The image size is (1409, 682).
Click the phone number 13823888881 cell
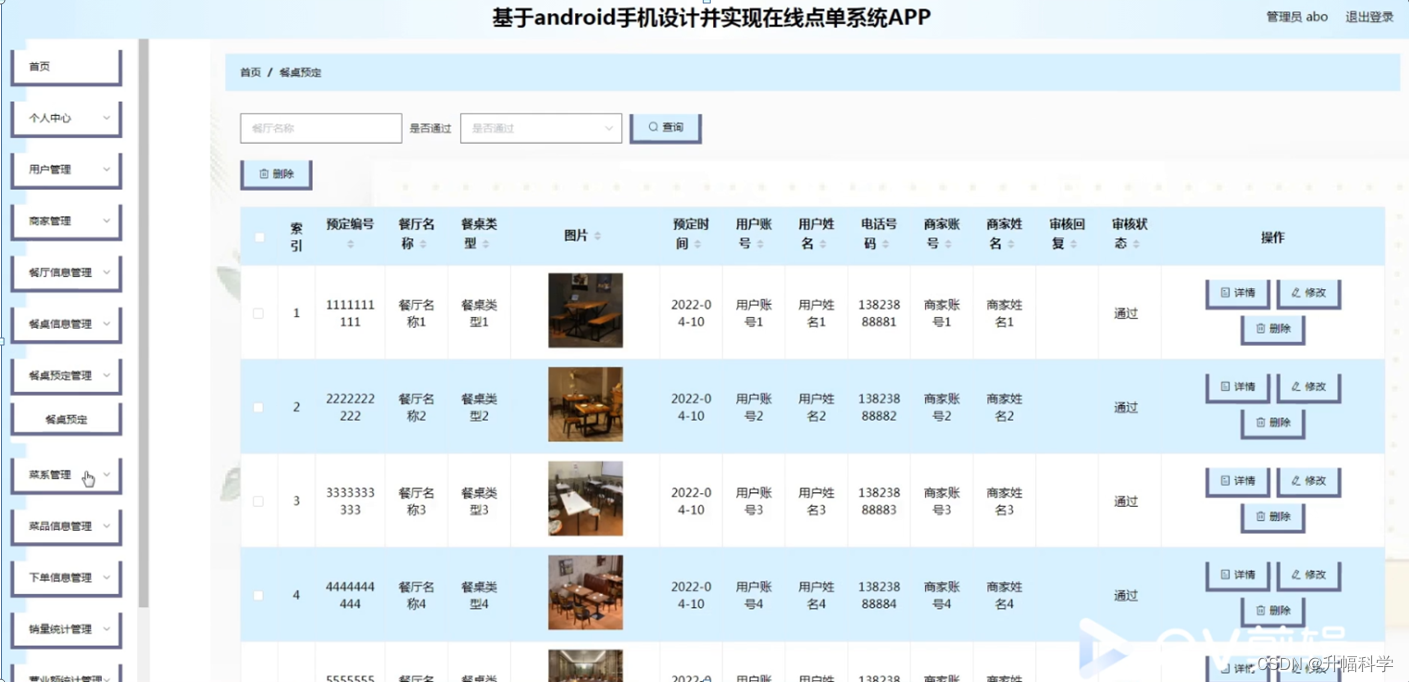[879, 313]
